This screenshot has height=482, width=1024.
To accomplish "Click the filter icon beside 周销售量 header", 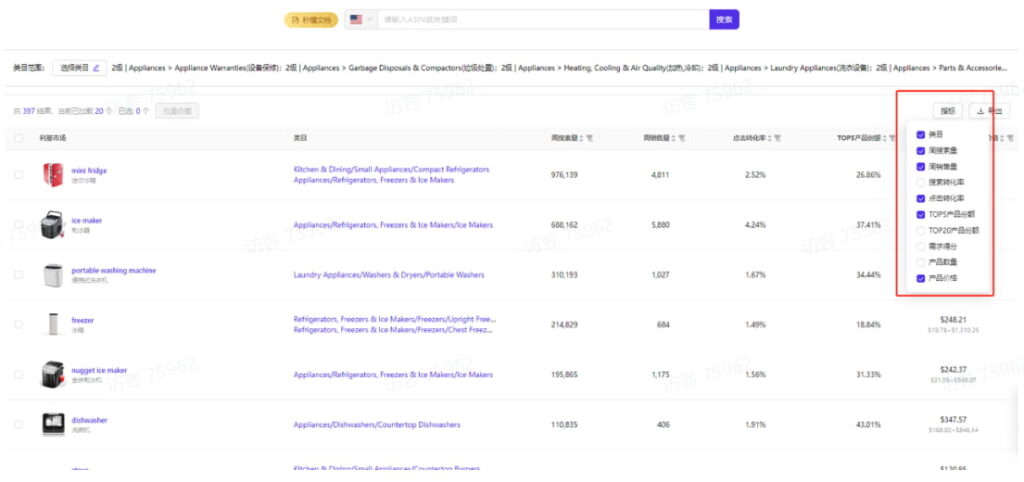I will [x=683, y=137].
